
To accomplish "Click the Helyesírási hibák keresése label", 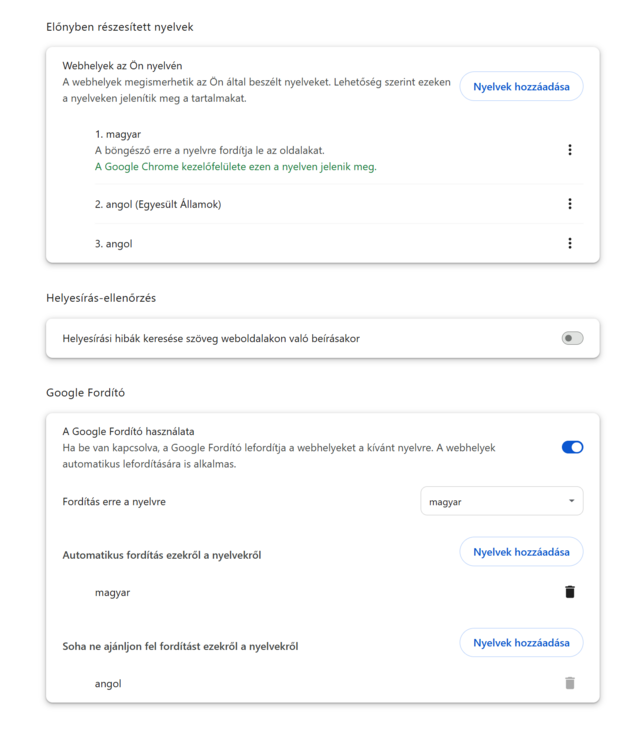I will 211,338.
